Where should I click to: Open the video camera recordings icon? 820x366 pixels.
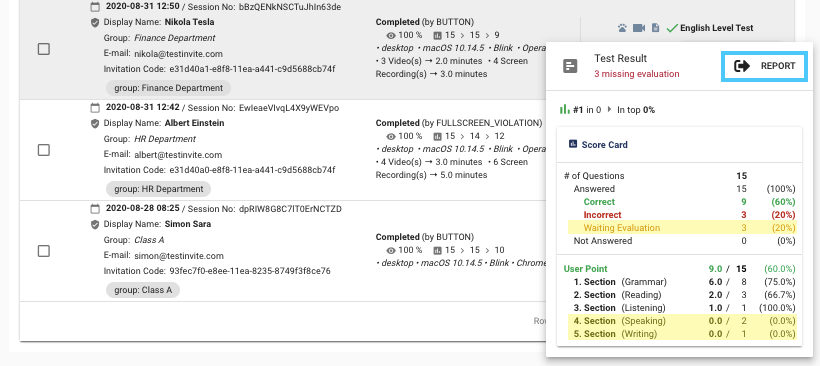[x=639, y=28]
